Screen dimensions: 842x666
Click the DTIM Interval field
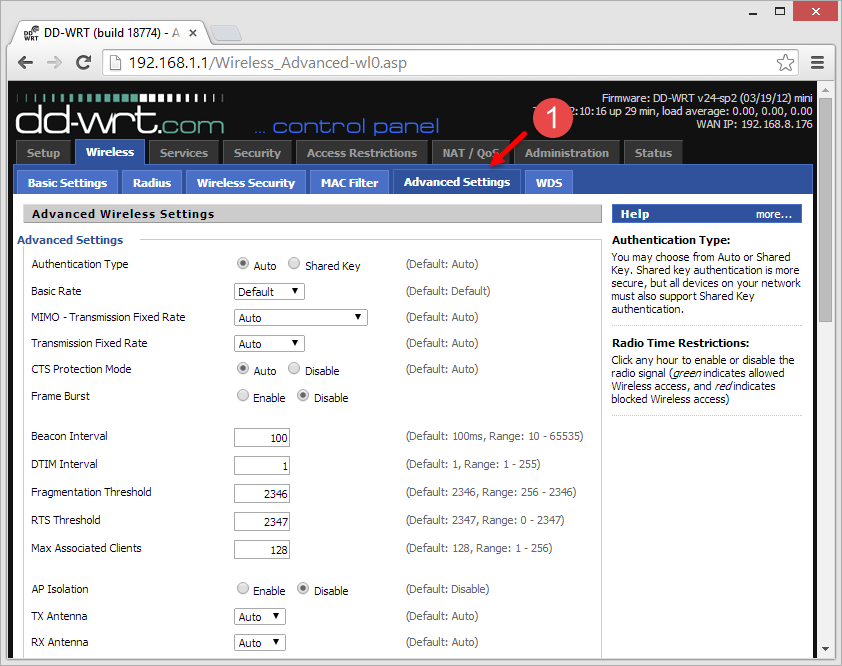click(262, 465)
